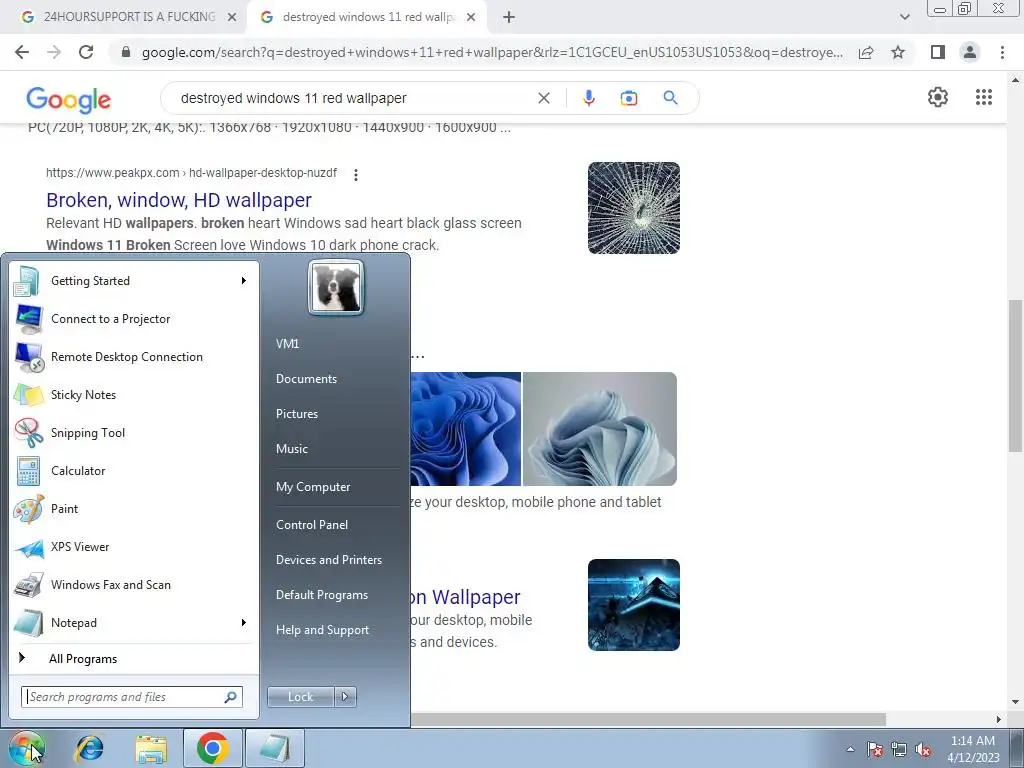Start Google voice search microphone
1024x768 pixels.
tap(588, 98)
